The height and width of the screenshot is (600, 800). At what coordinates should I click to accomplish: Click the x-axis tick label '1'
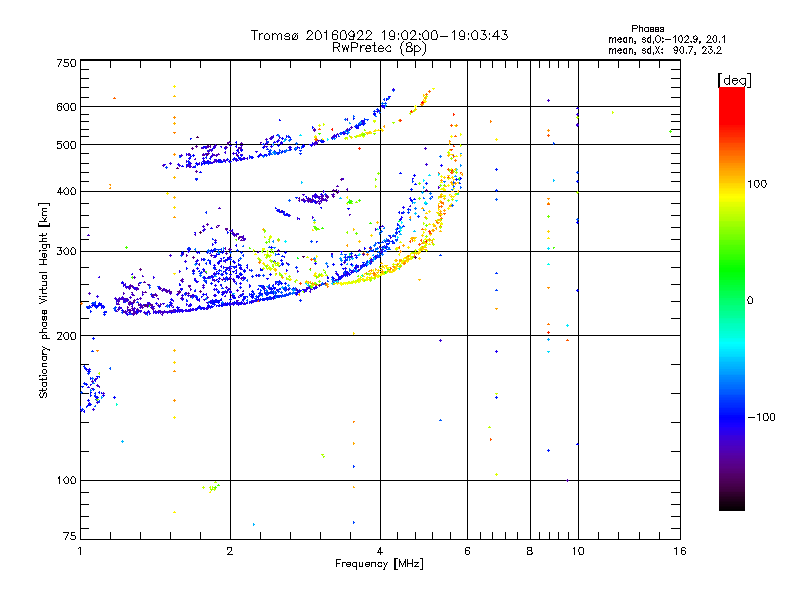(x=80, y=551)
